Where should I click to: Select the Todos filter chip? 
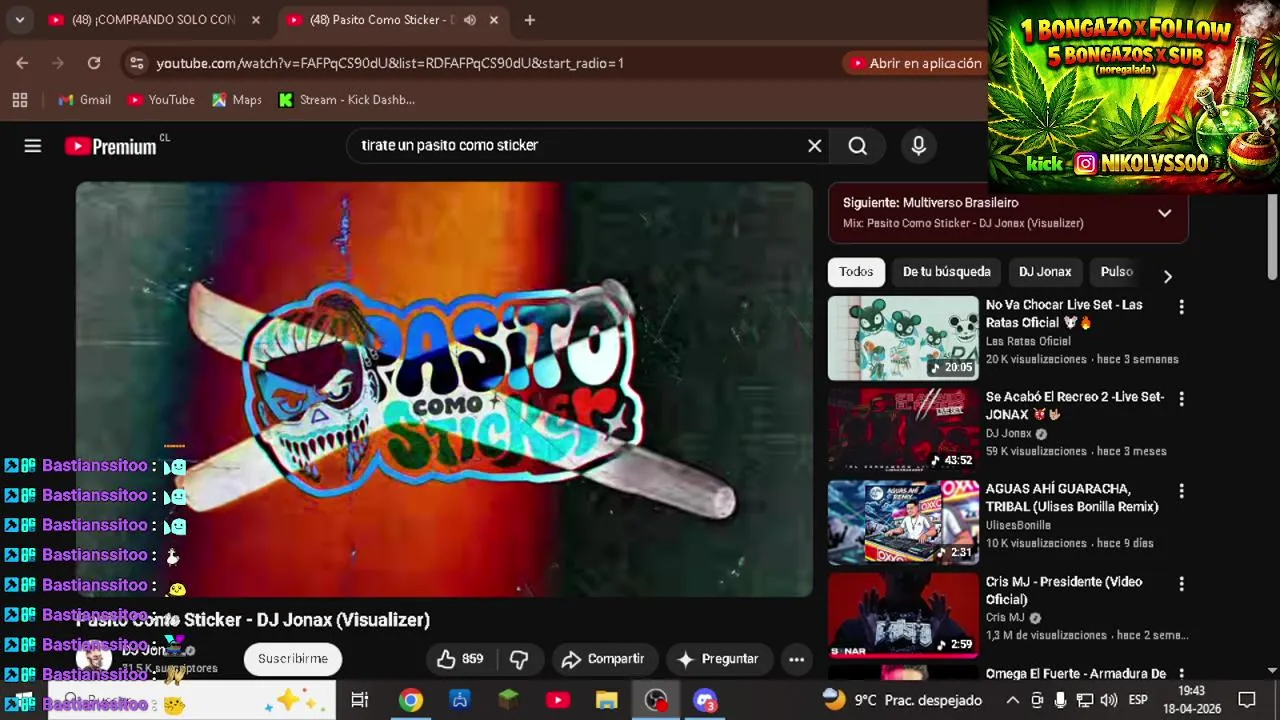856,272
